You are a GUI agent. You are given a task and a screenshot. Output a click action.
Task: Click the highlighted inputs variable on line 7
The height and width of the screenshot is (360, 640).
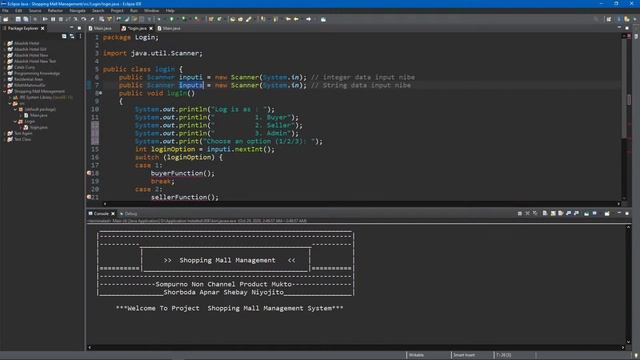click(191, 85)
